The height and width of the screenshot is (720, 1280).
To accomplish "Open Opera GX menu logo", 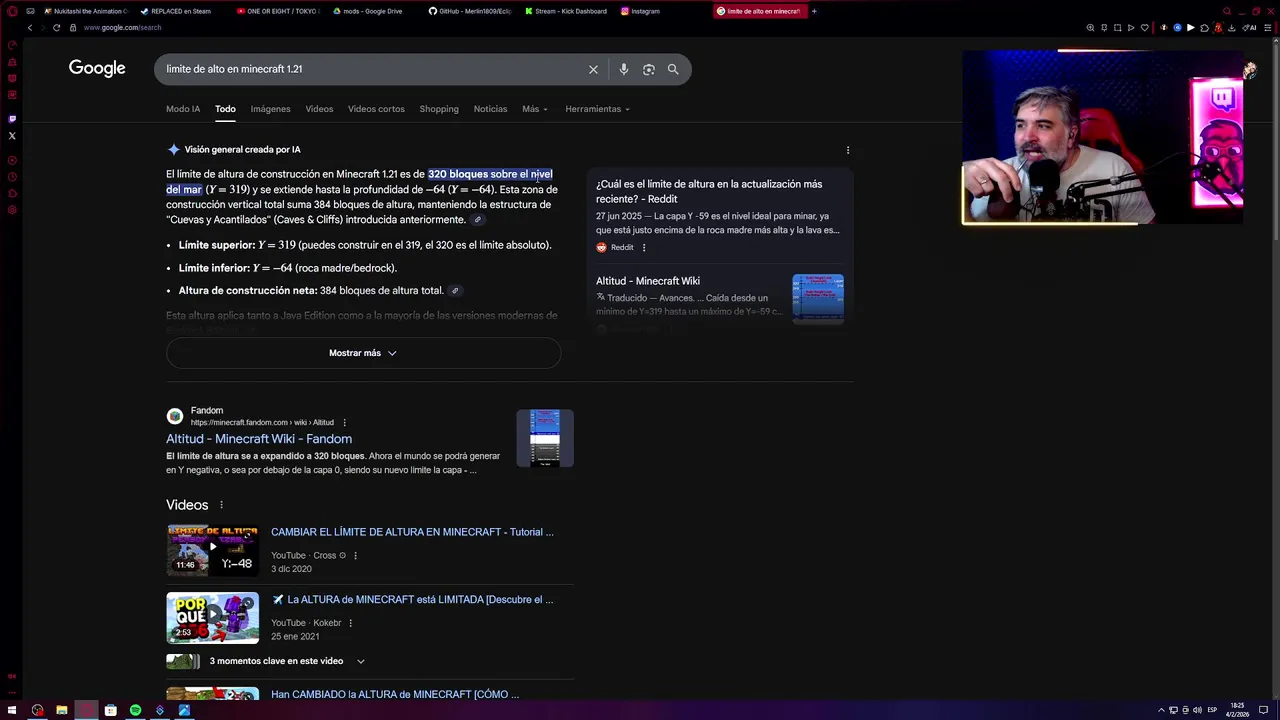I will tap(12, 11).
